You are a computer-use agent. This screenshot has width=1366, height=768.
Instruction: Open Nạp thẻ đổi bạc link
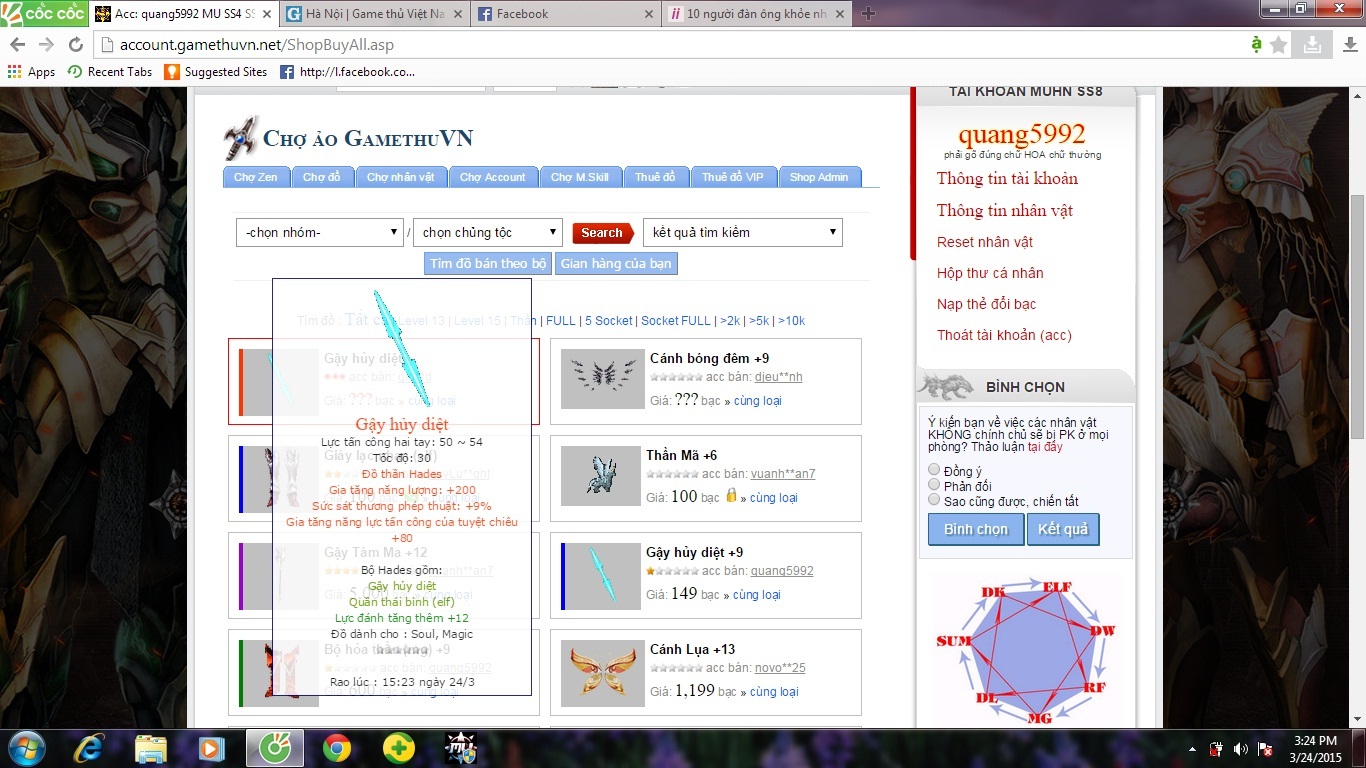pos(987,304)
